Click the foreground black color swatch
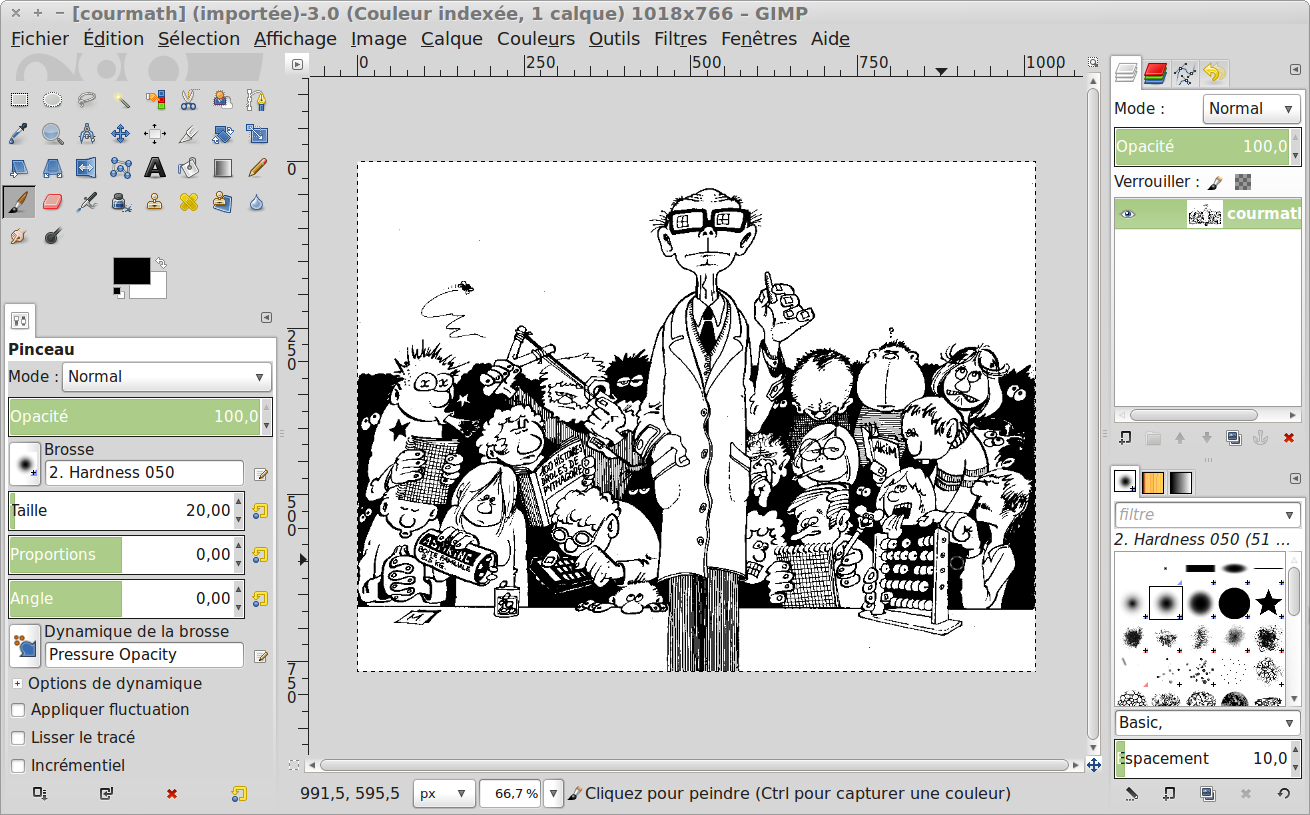Screen dimensions: 1310x815 pos(132,270)
